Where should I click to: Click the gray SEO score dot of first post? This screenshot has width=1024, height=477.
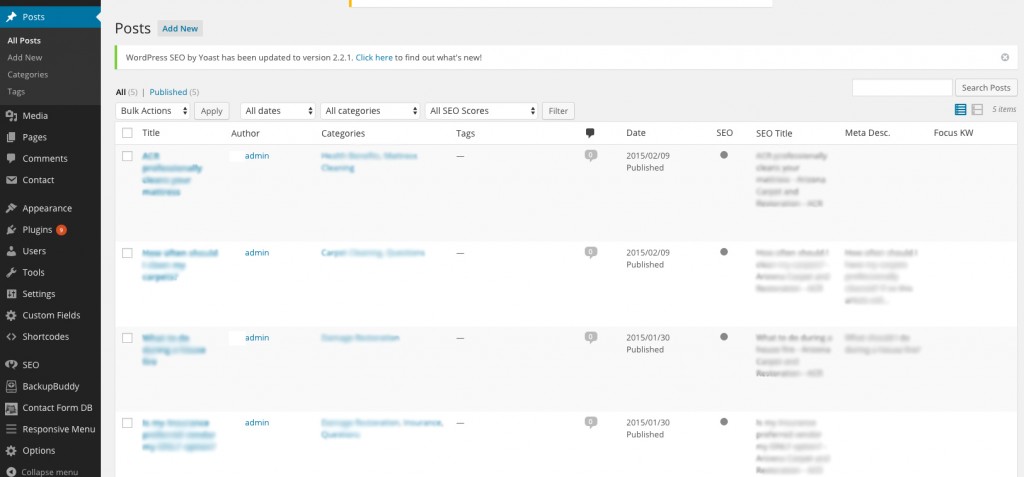(x=724, y=156)
